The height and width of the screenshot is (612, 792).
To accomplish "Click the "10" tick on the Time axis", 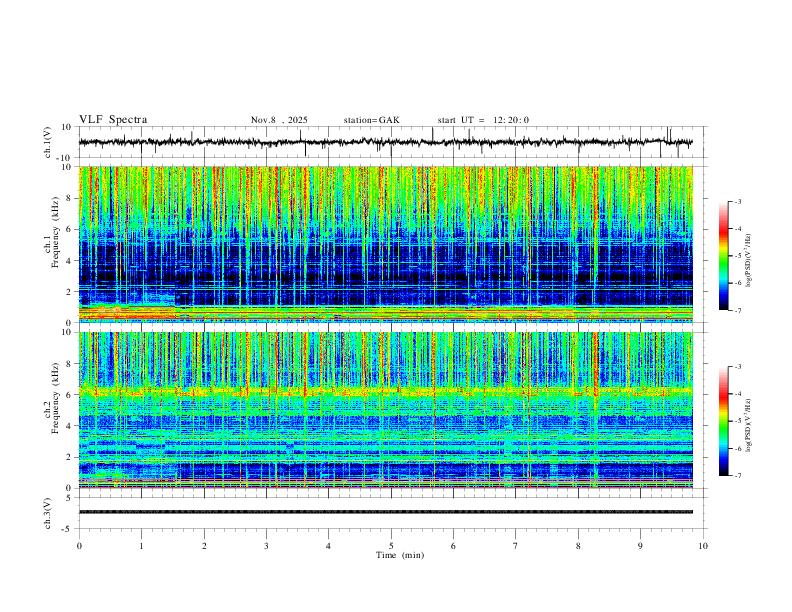I will pos(703,546).
